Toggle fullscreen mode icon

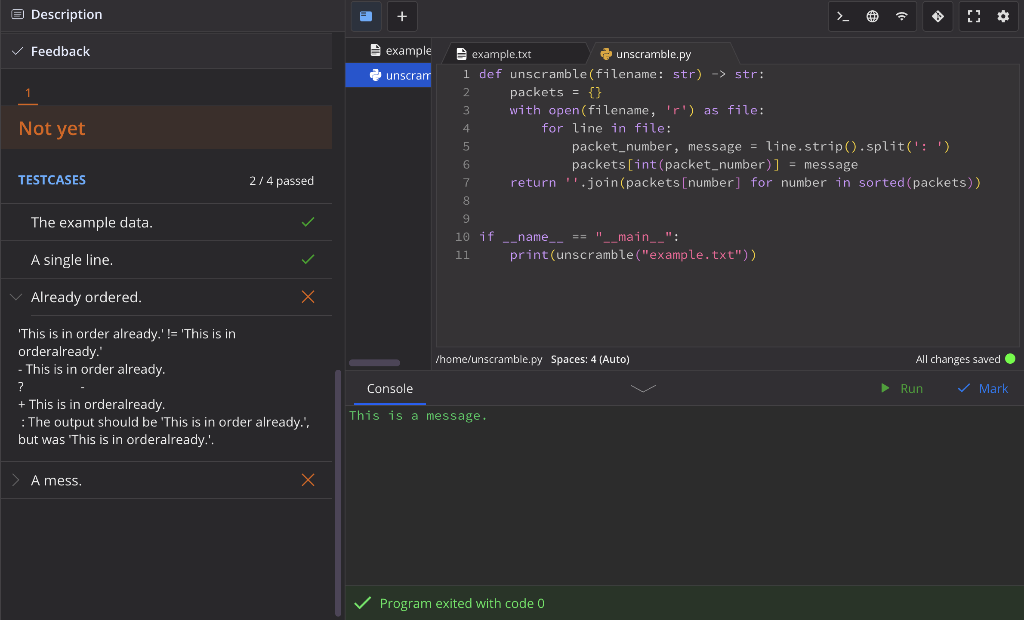click(974, 16)
